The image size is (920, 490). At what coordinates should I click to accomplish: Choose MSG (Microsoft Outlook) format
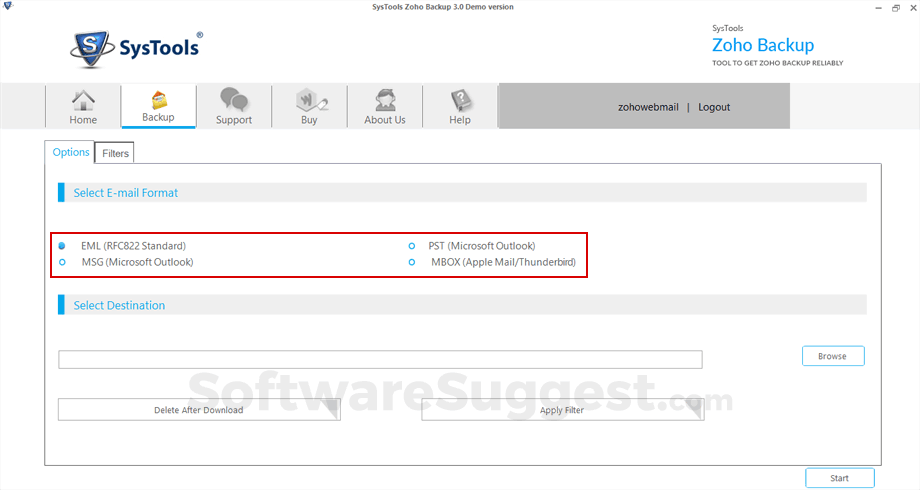click(62, 262)
